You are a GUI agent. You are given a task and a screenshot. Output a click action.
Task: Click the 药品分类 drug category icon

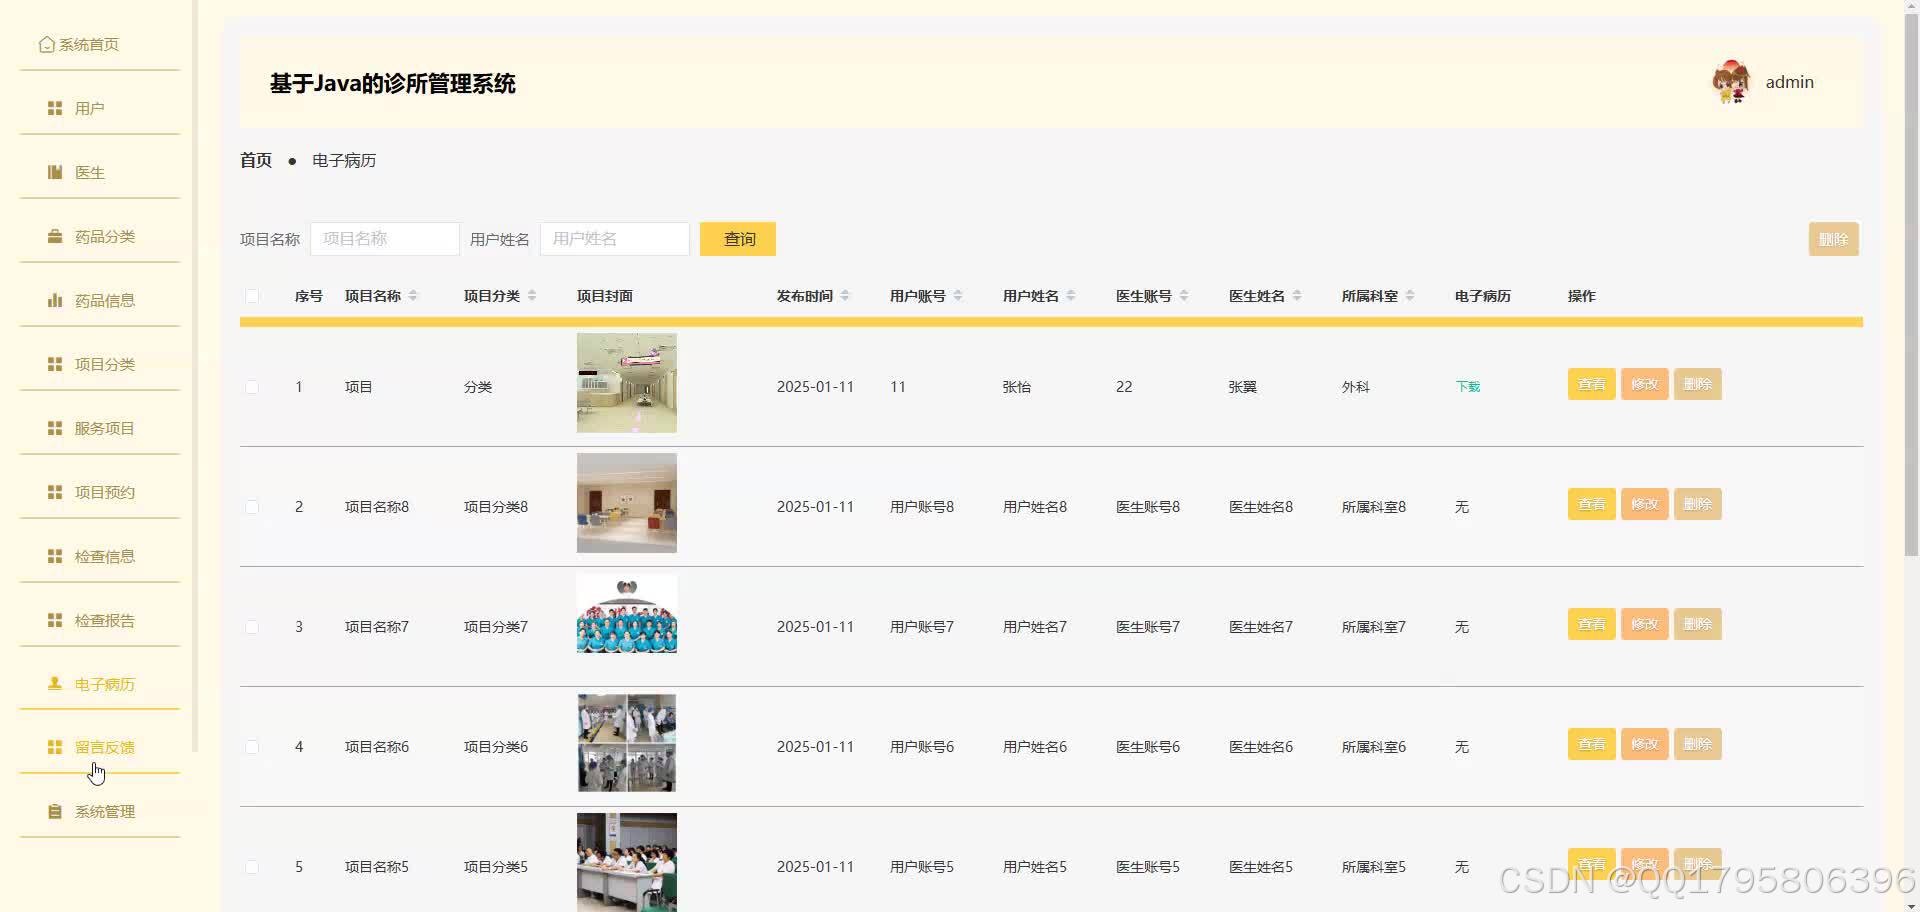tap(54, 235)
